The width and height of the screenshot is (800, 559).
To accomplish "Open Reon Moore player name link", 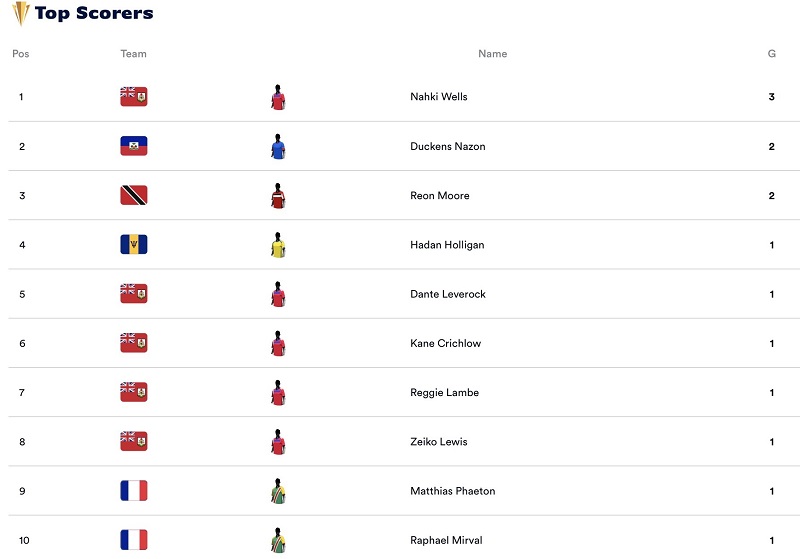I will (440, 196).
